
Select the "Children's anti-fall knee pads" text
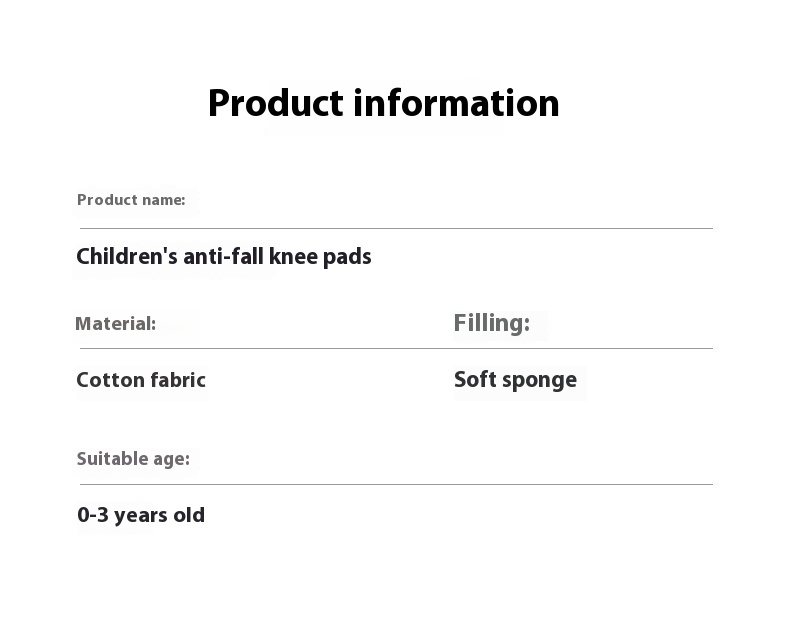tap(223, 257)
